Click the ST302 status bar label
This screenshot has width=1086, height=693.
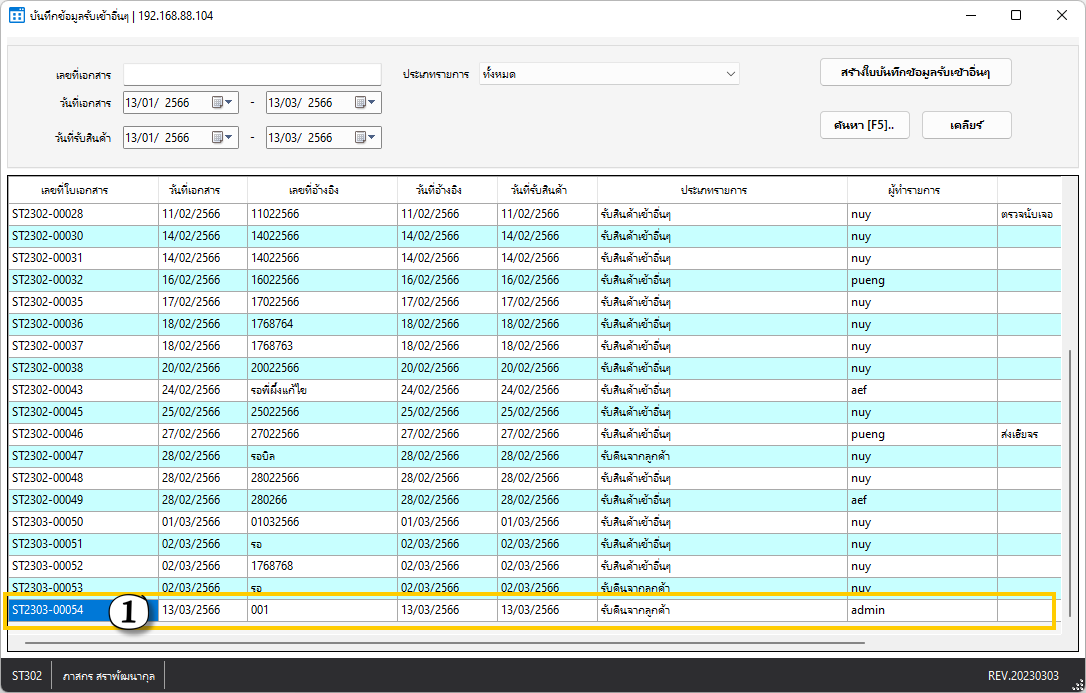pos(27,676)
